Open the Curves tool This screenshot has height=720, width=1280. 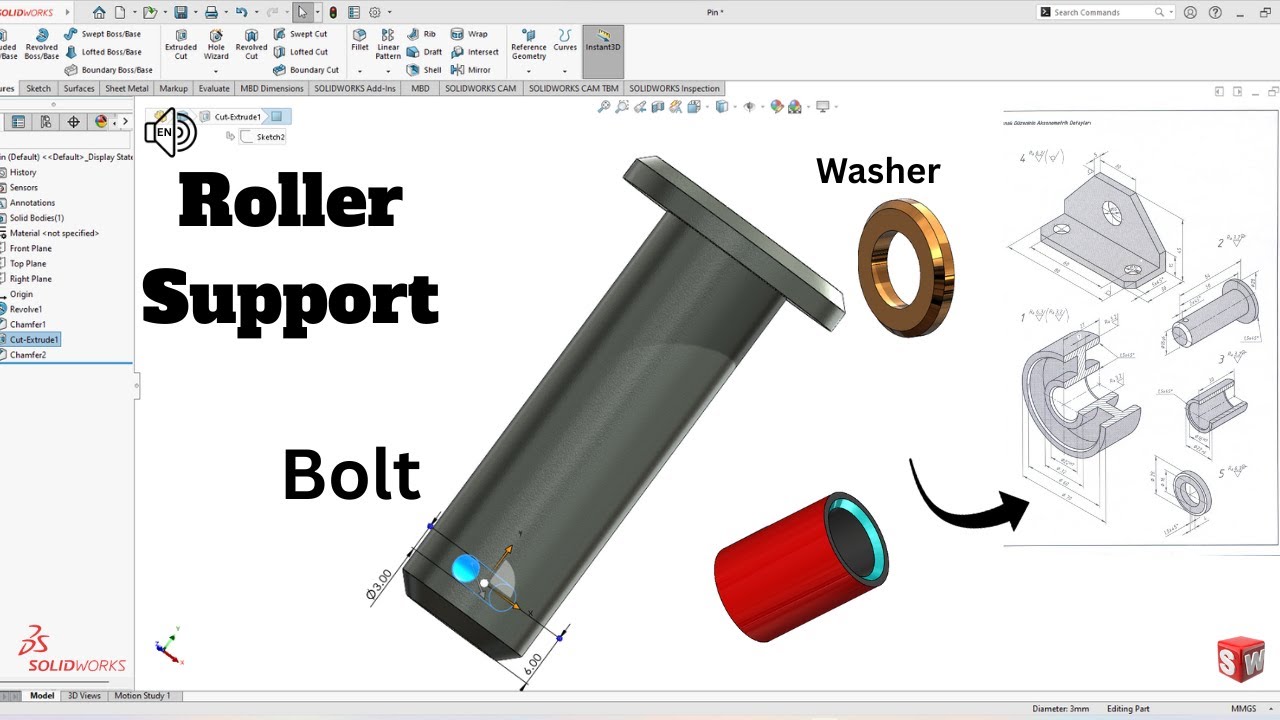[x=565, y=39]
